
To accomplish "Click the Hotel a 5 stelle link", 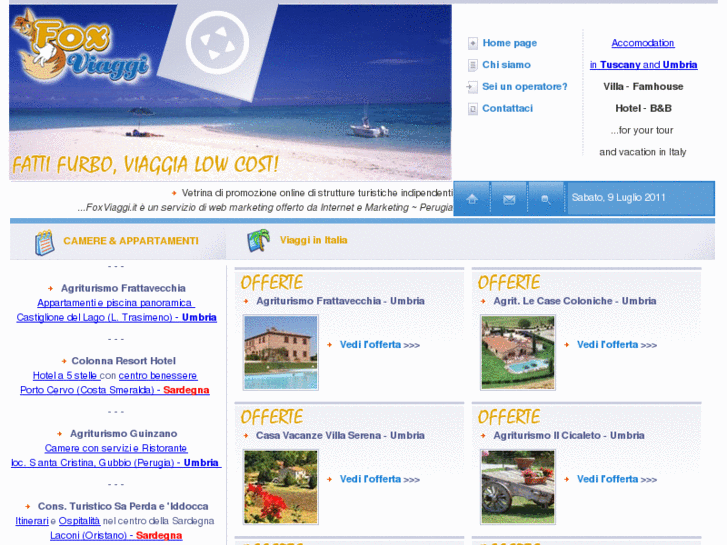I will [x=65, y=375].
